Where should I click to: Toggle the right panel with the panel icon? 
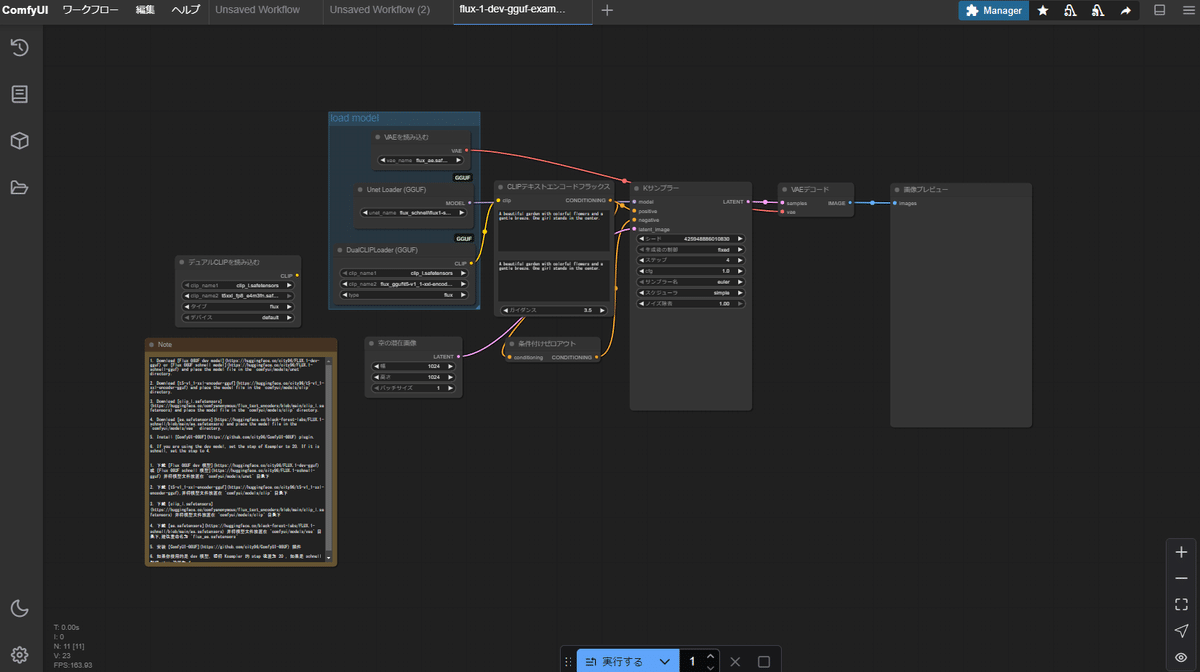(1160, 10)
